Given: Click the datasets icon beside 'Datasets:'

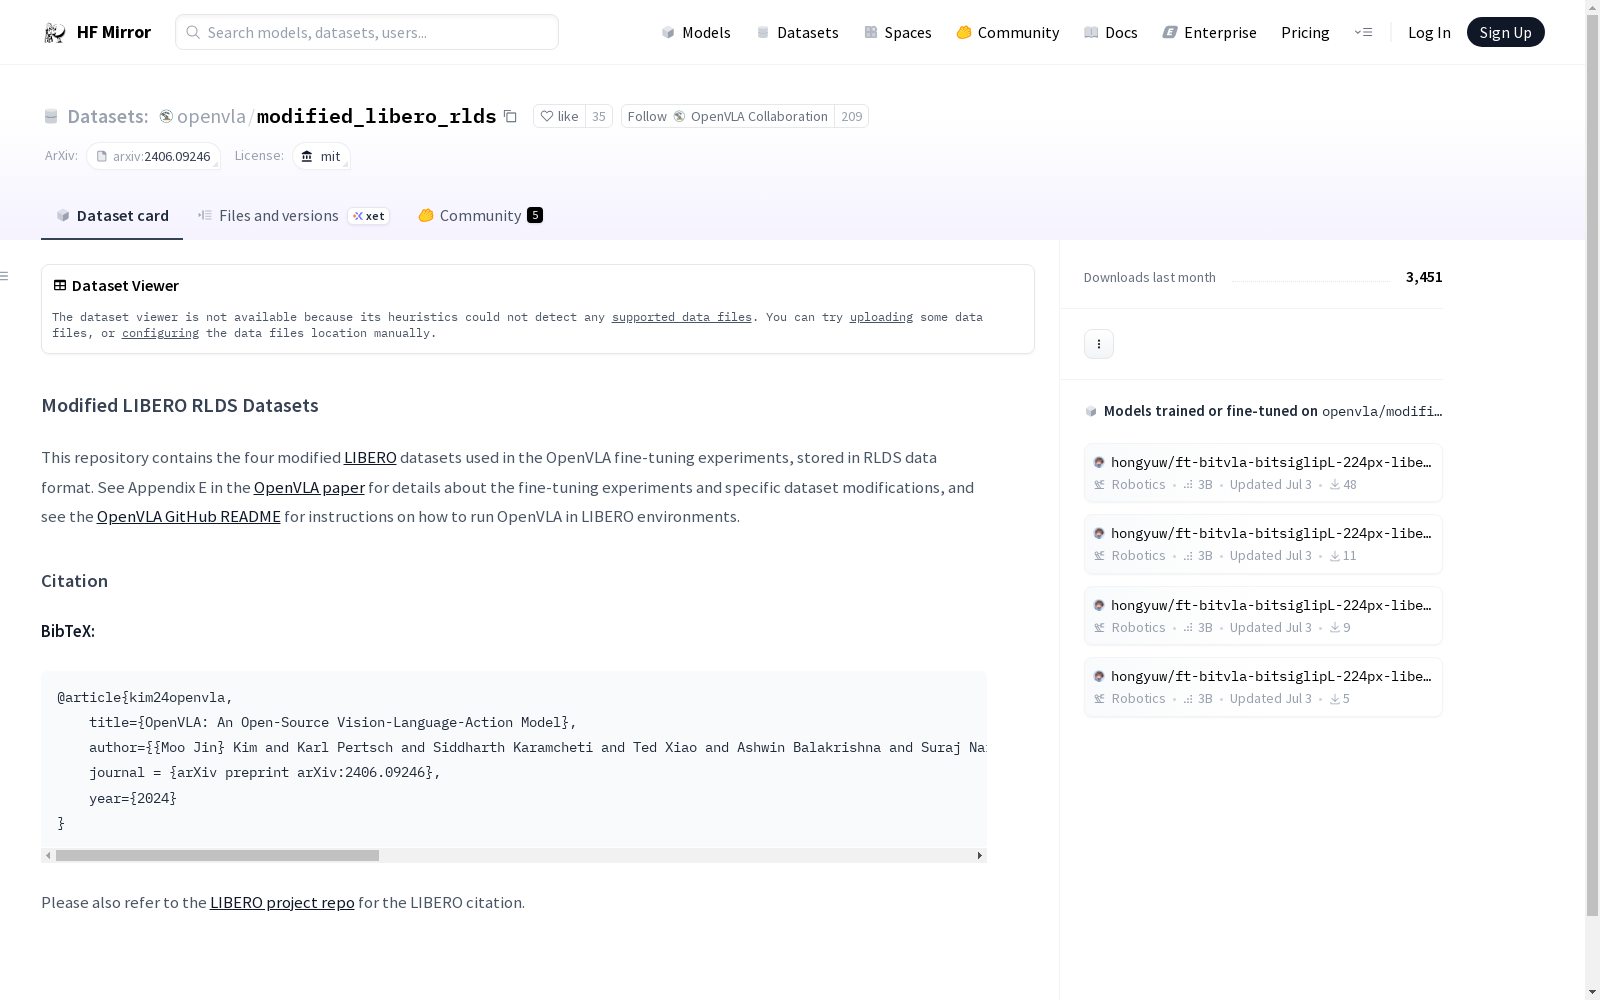Looking at the screenshot, I should click(51, 116).
